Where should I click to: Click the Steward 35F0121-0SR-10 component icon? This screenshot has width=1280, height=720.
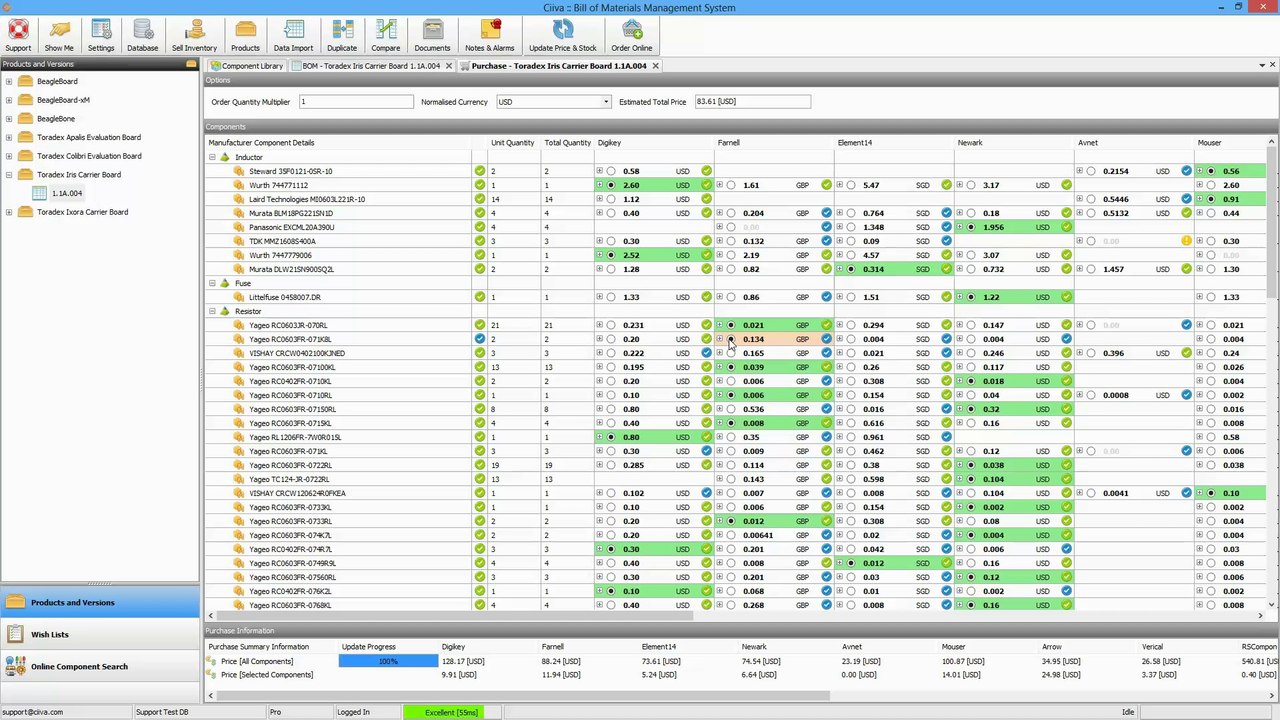[239, 171]
